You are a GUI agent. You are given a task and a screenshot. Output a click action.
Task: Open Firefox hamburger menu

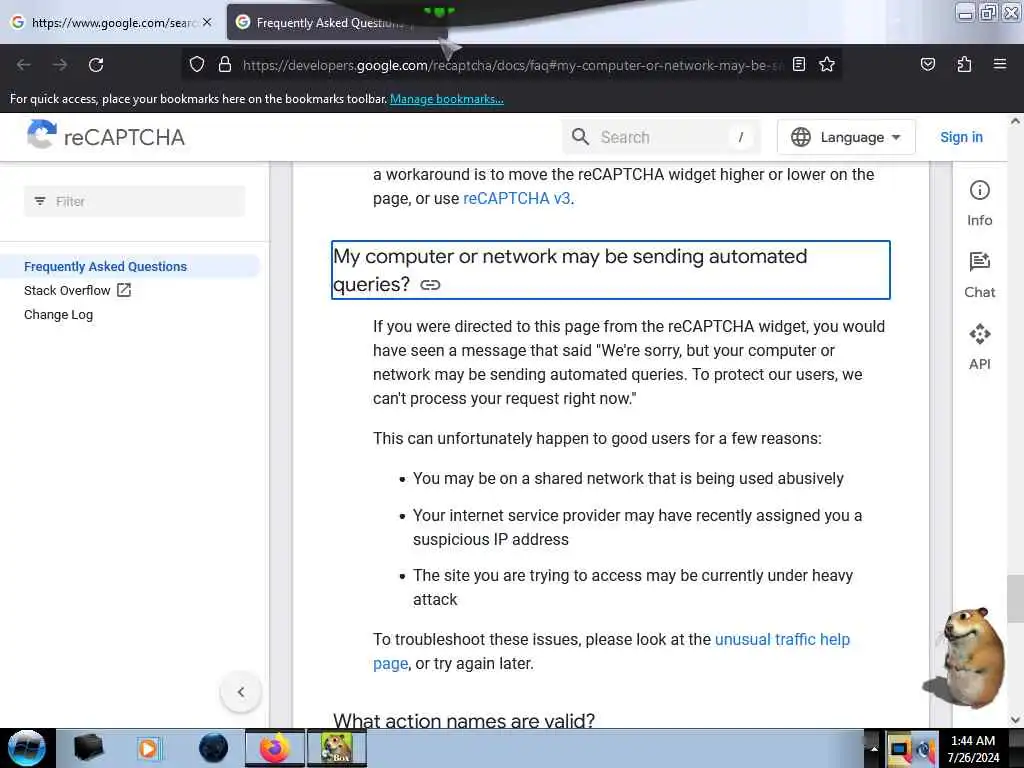click(999, 64)
